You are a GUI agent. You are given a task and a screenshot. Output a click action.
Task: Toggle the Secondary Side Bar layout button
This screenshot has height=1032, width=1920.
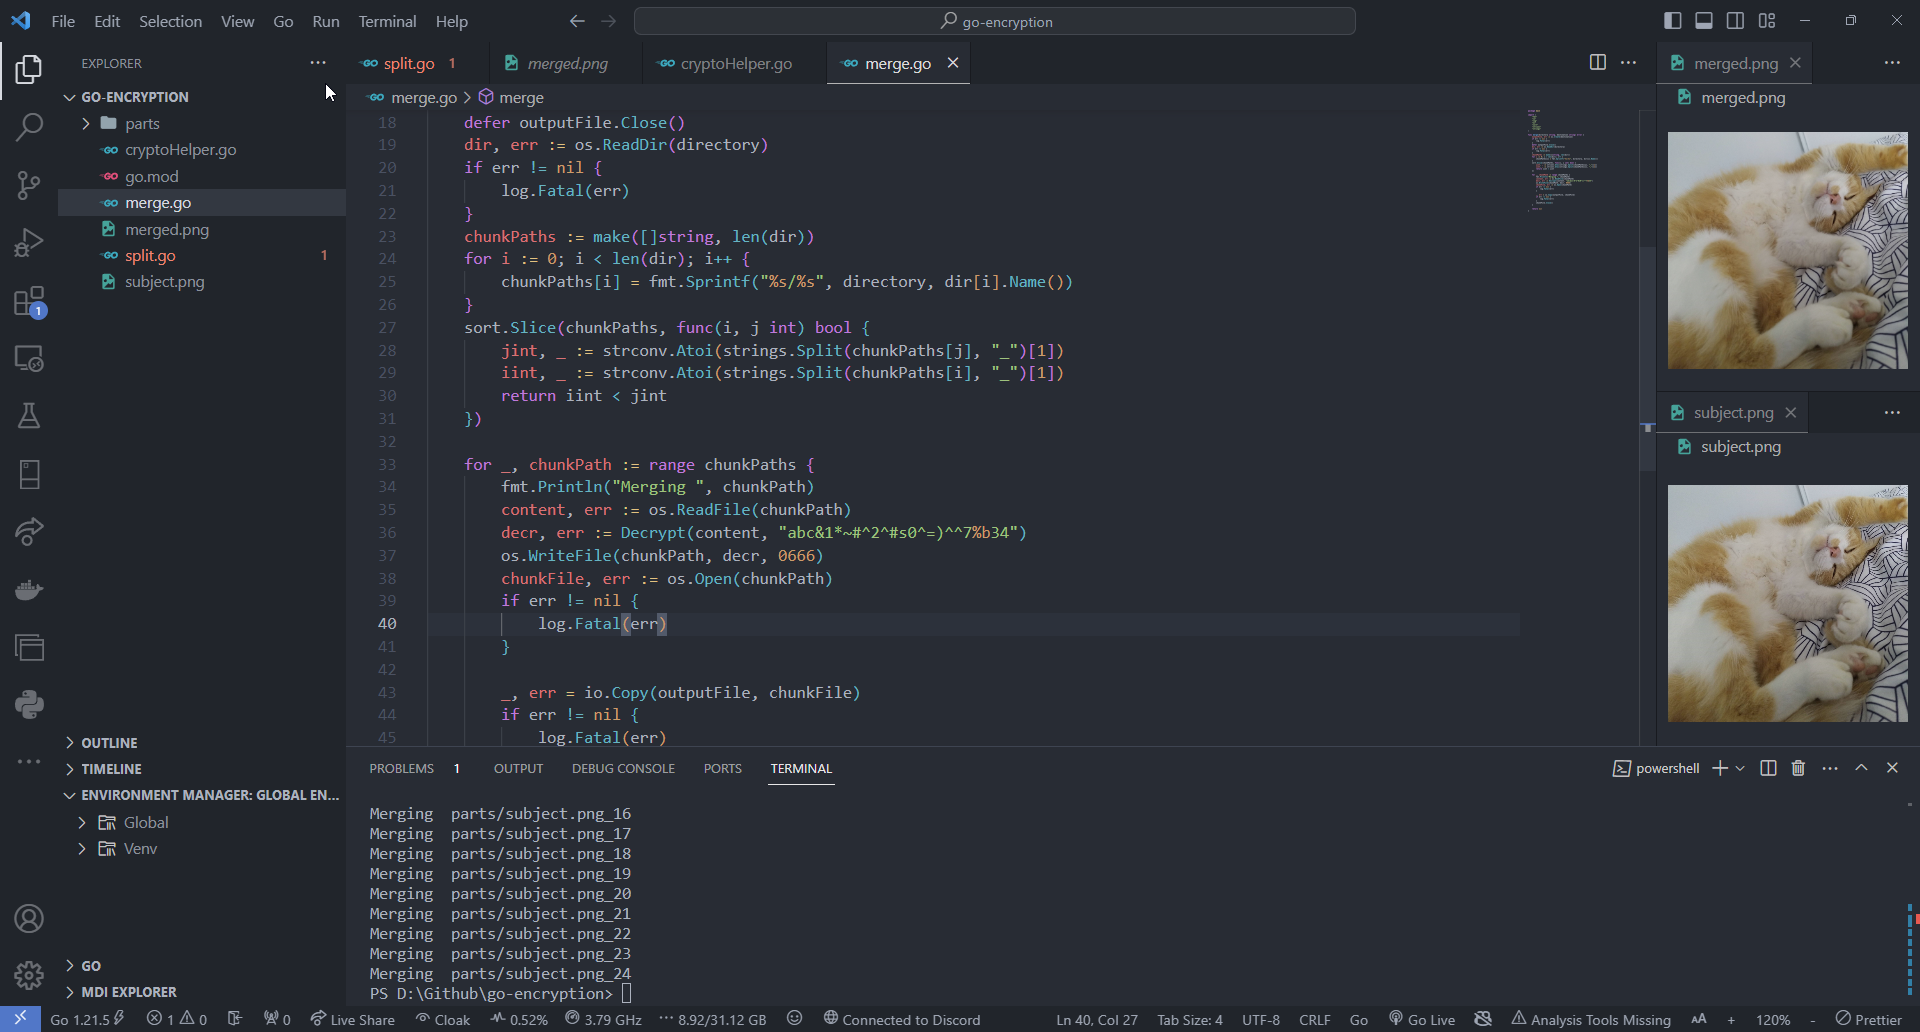click(1735, 21)
